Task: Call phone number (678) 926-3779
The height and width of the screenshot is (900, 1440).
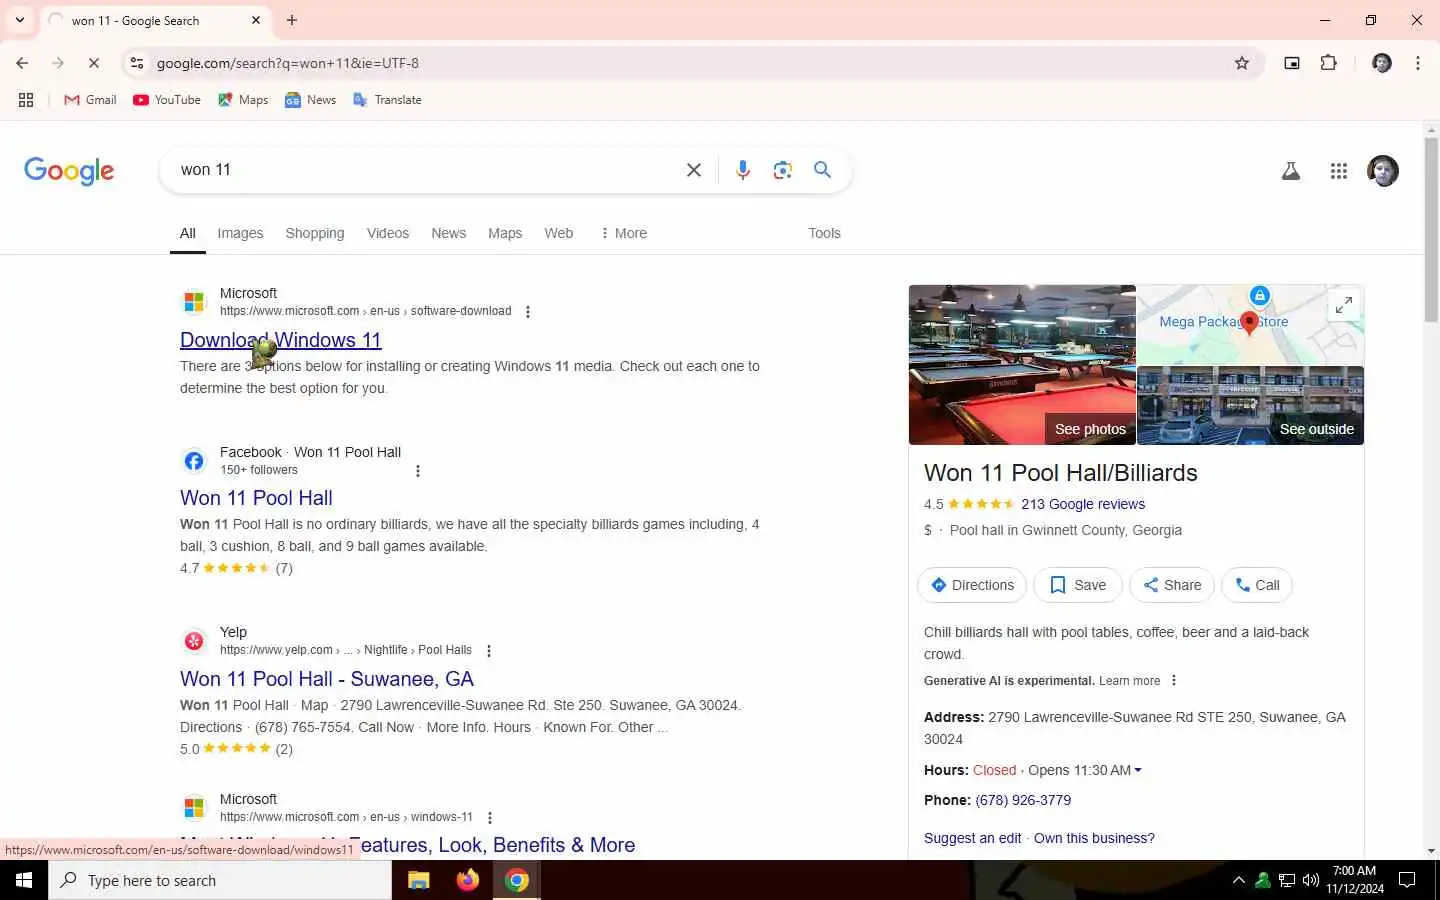Action: tap(1023, 800)
